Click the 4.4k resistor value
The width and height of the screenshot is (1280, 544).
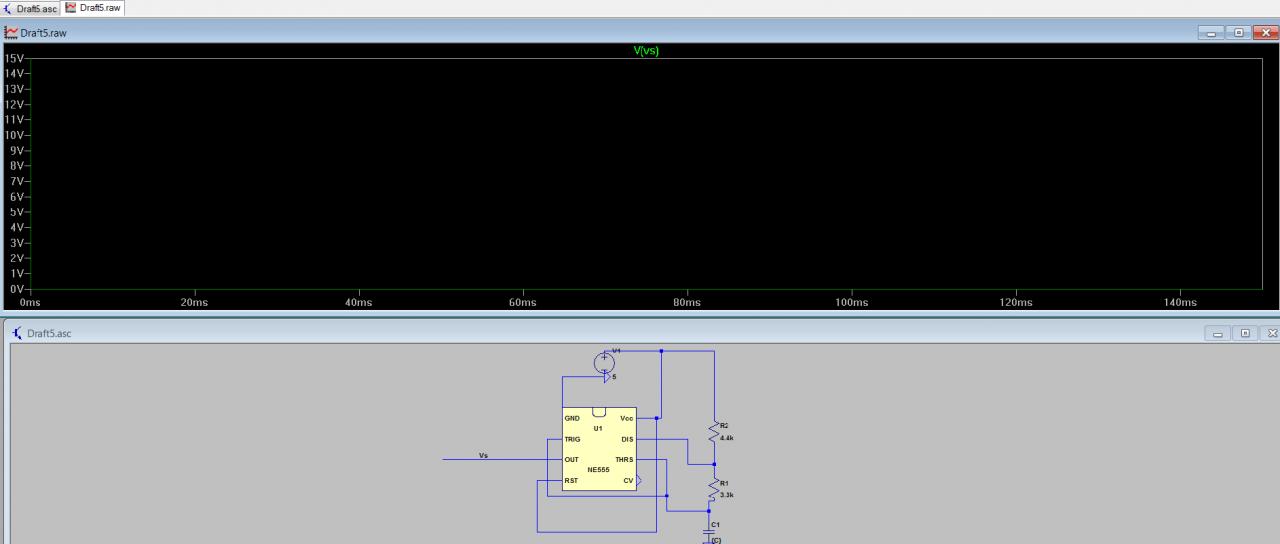tap(727, 438)
